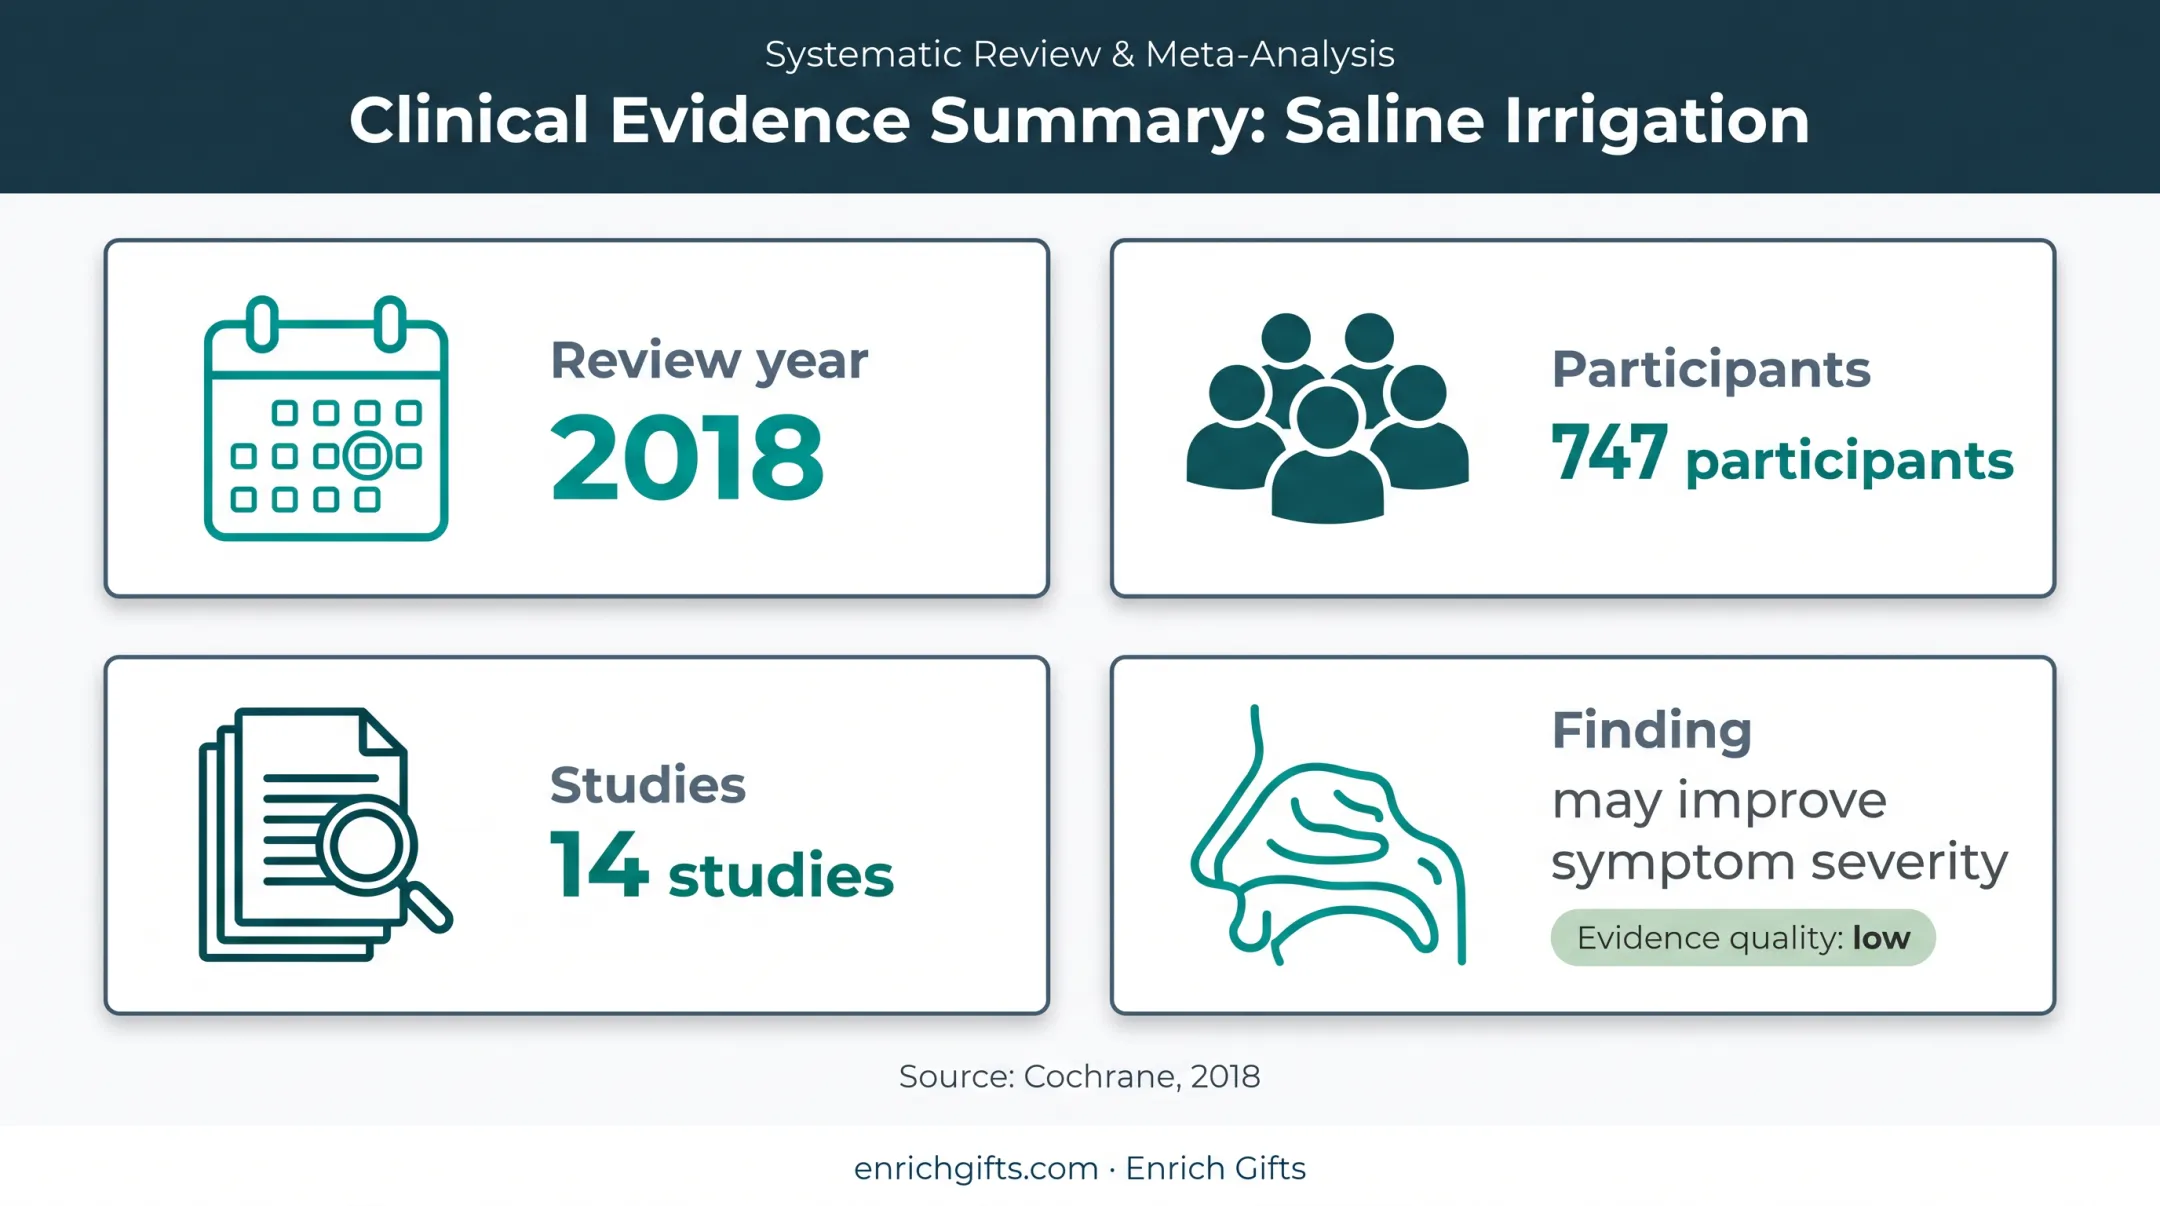Click the calendar icon in Review year card

tap(326, 418)
